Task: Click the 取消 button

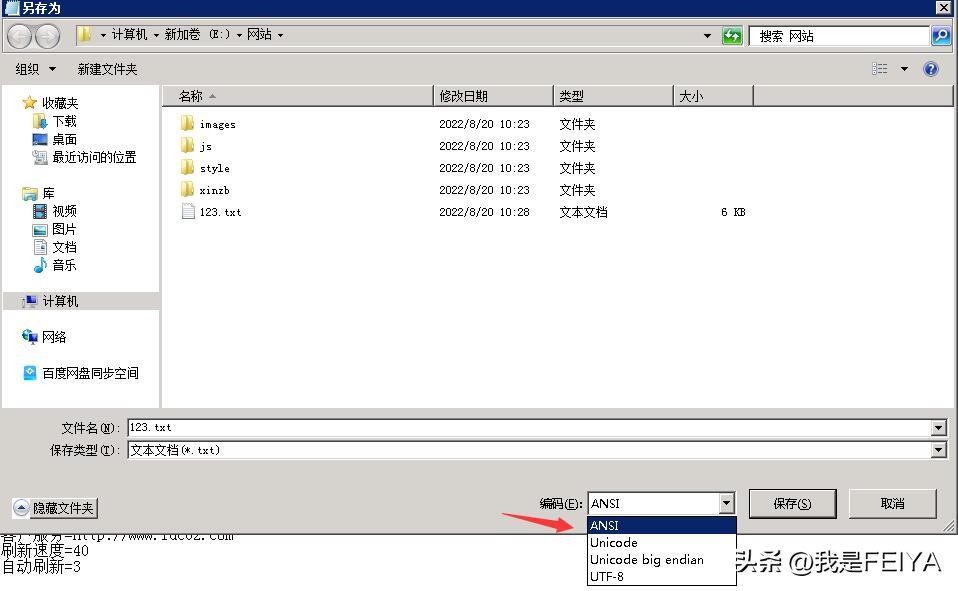Action: point(892,503)
